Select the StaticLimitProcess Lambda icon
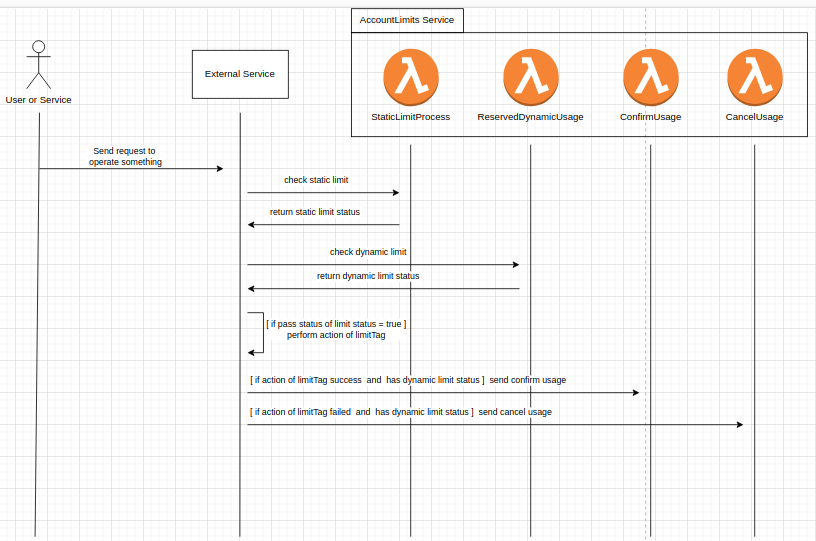The image size is (816, 541). pos(410,77)
